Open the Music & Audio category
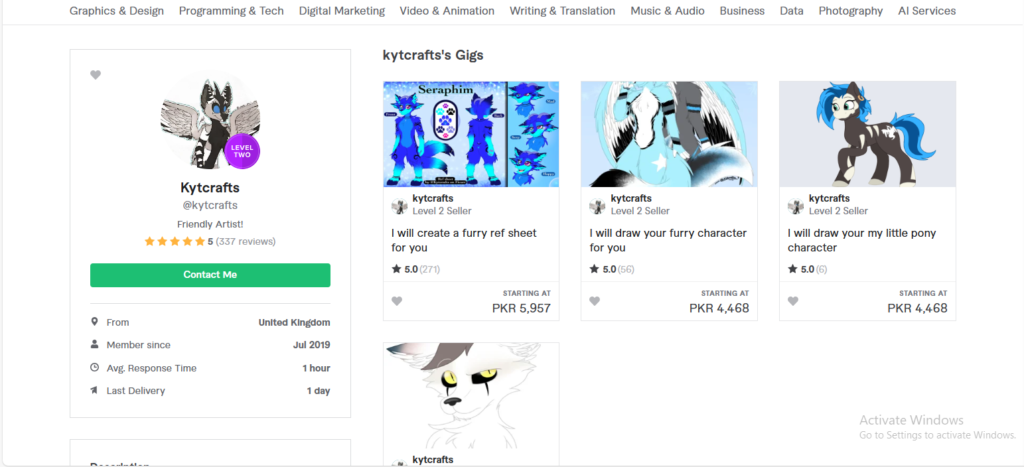The image size is (1024, 467). pyautogui.click(x=667, y=11)
